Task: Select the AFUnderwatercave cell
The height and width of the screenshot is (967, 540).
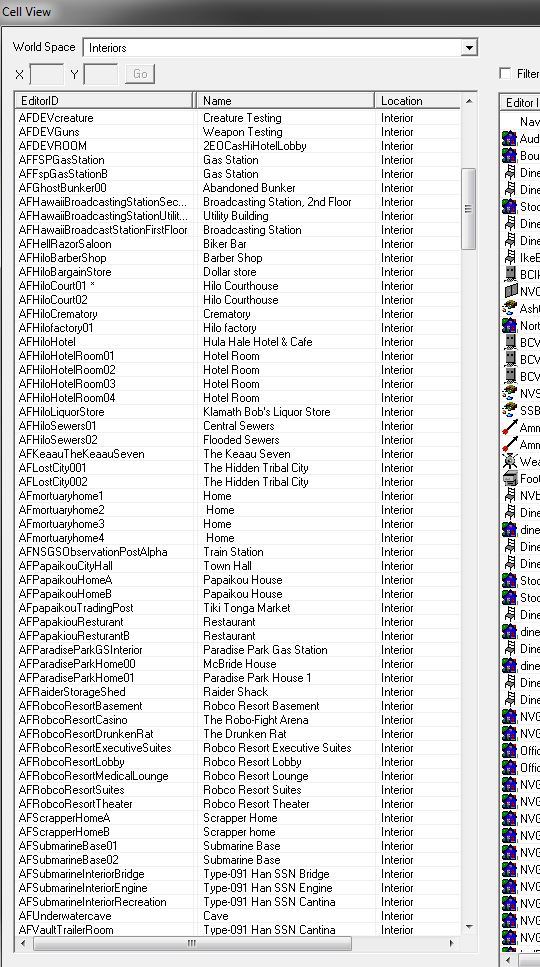Action: [x=65, y=916]
